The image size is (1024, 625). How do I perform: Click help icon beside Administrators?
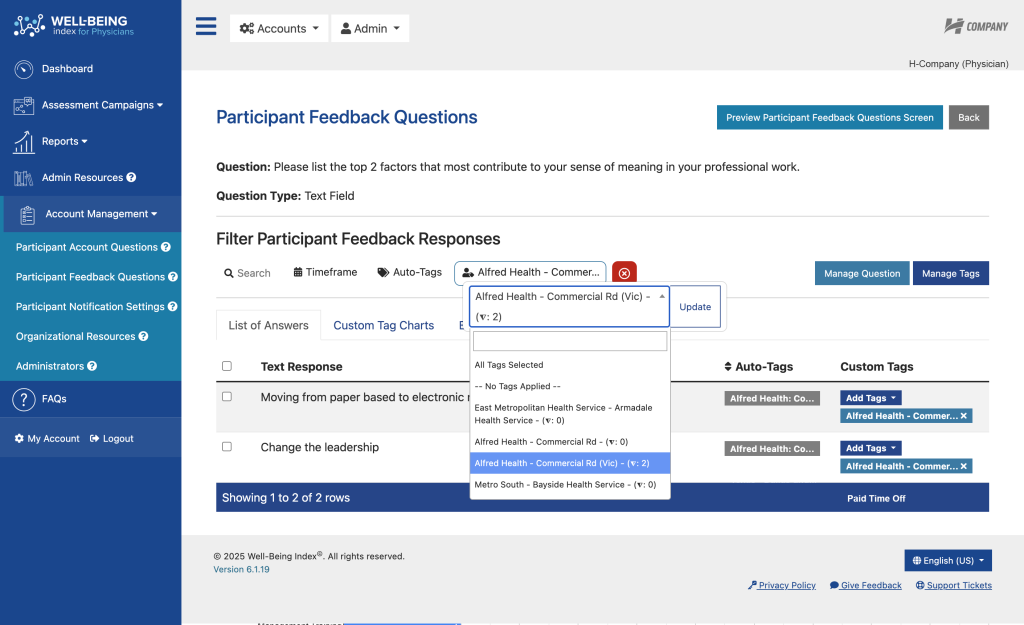(x=92, y=366)
